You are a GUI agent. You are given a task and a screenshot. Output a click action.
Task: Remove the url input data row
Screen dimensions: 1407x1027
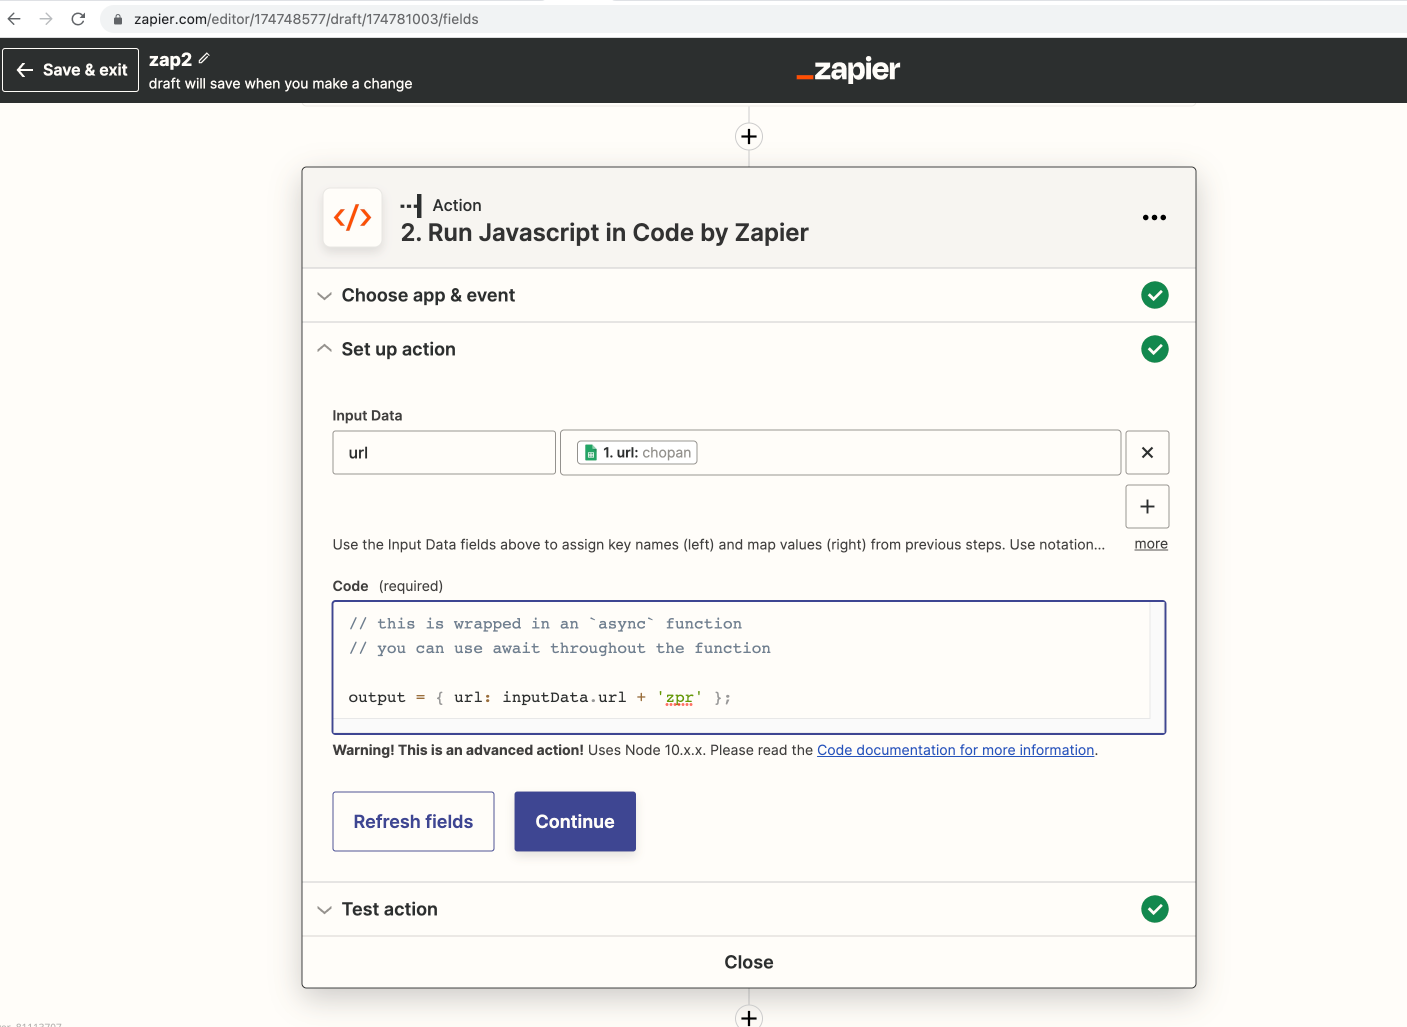[x=1147, y=453]
